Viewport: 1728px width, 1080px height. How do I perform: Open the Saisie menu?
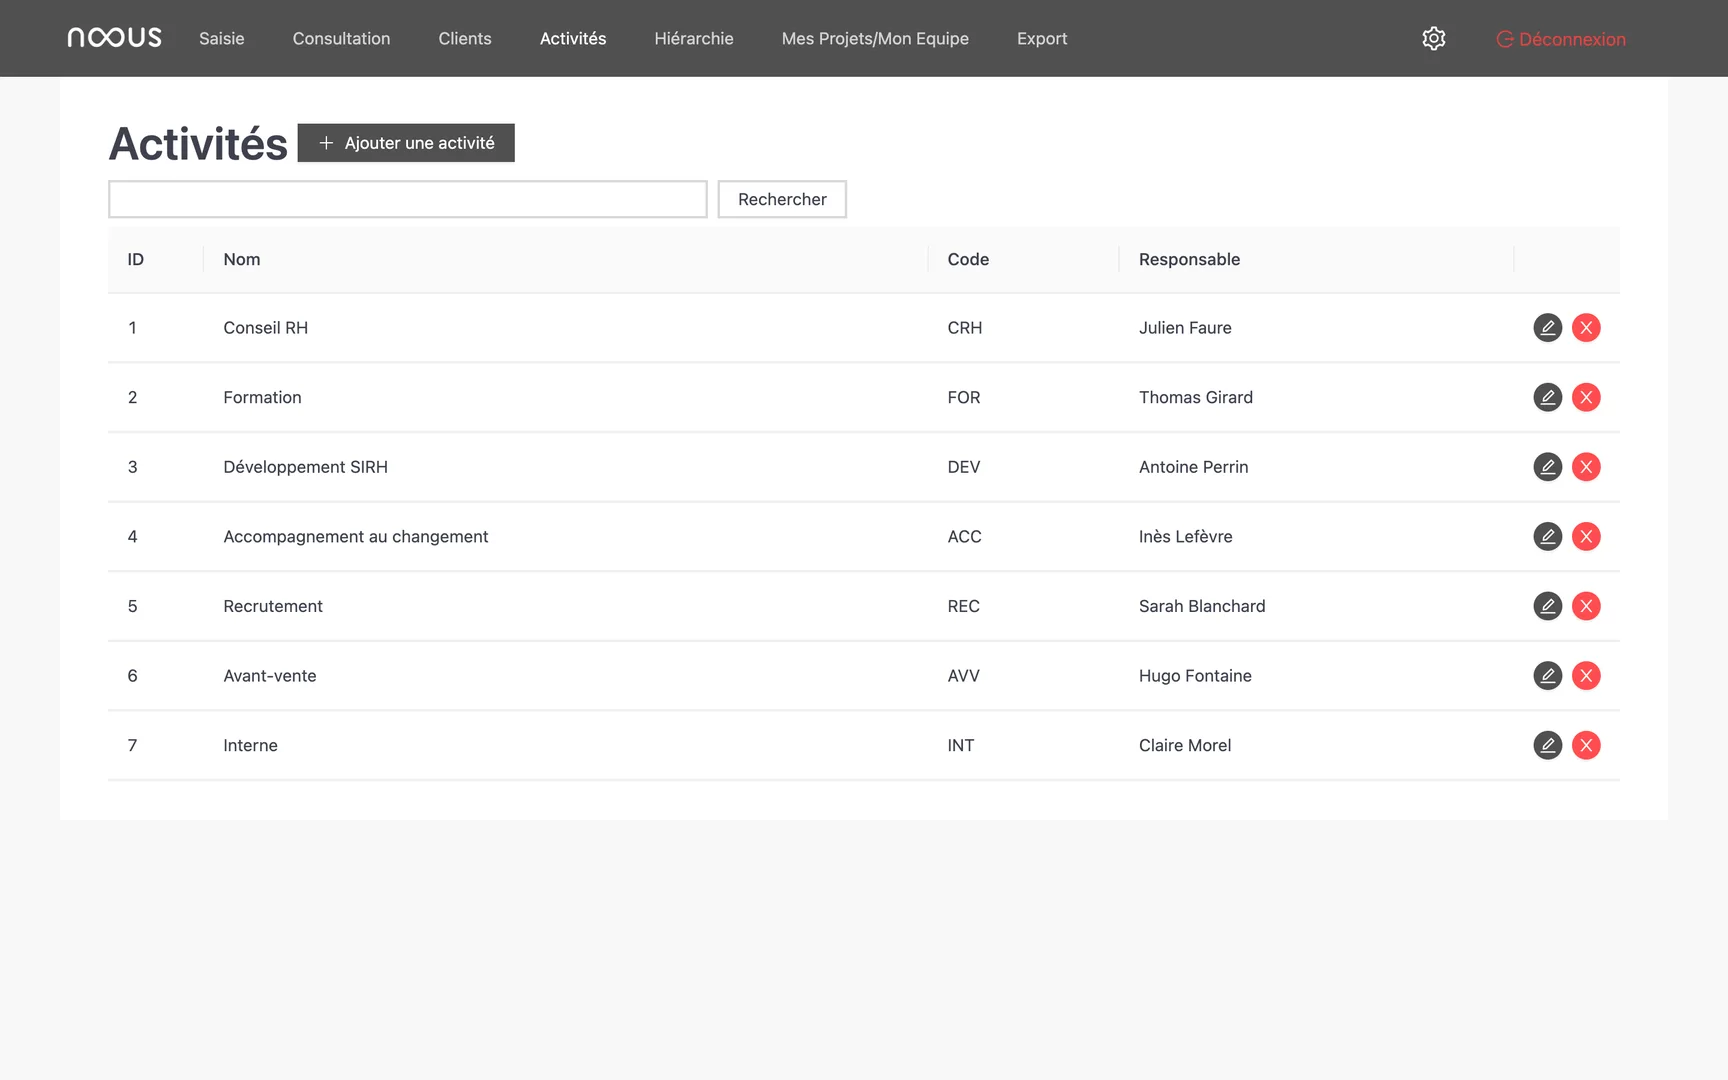point(222,38)
